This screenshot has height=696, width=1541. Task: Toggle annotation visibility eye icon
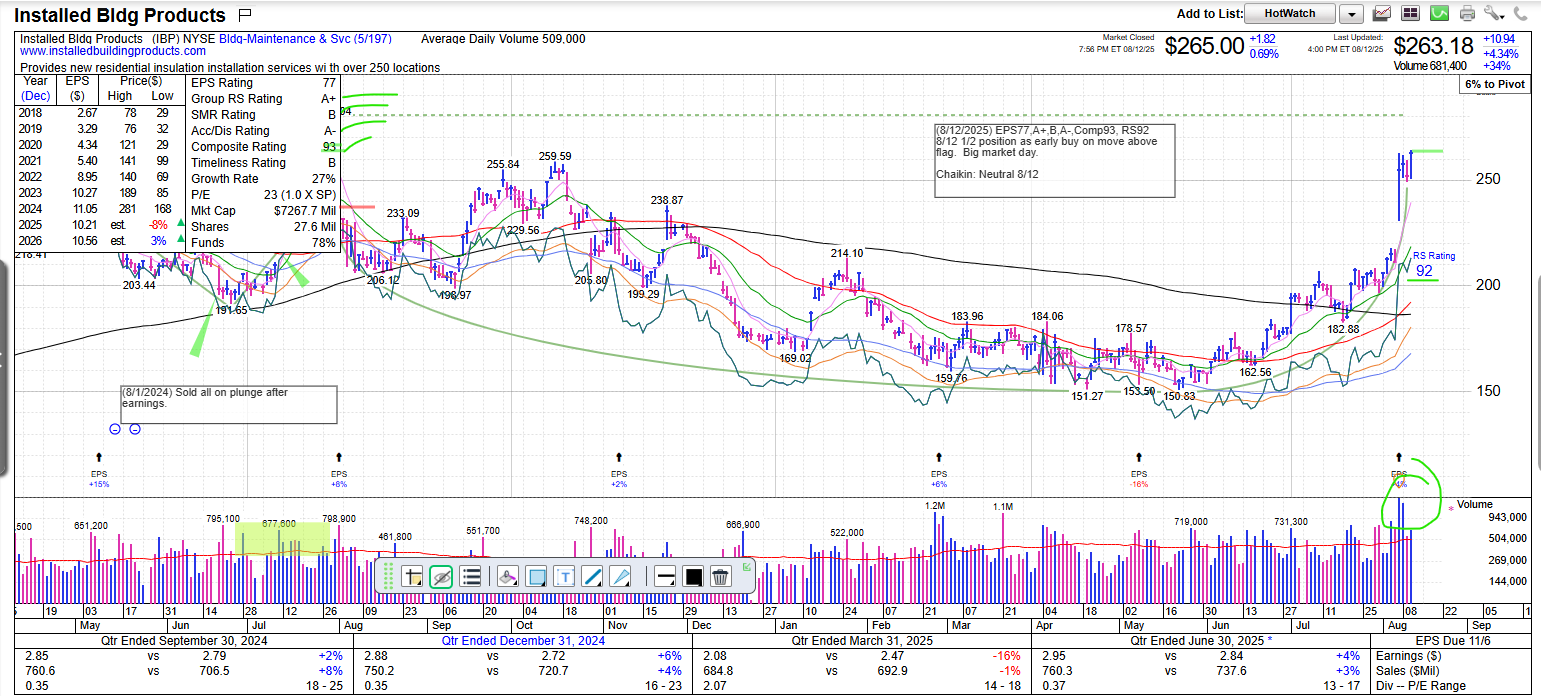tap(441, 576)
